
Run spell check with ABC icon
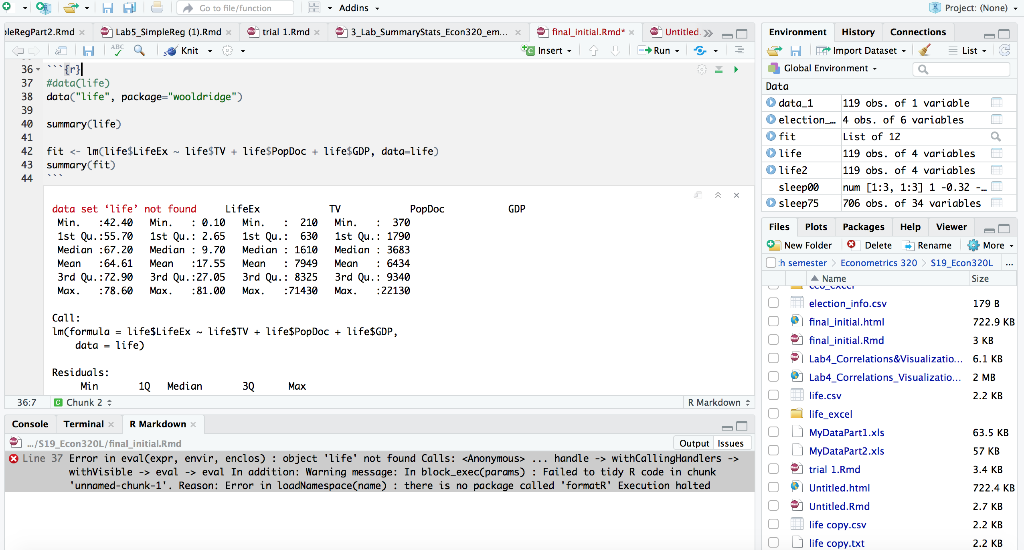(x=117, y=50)
